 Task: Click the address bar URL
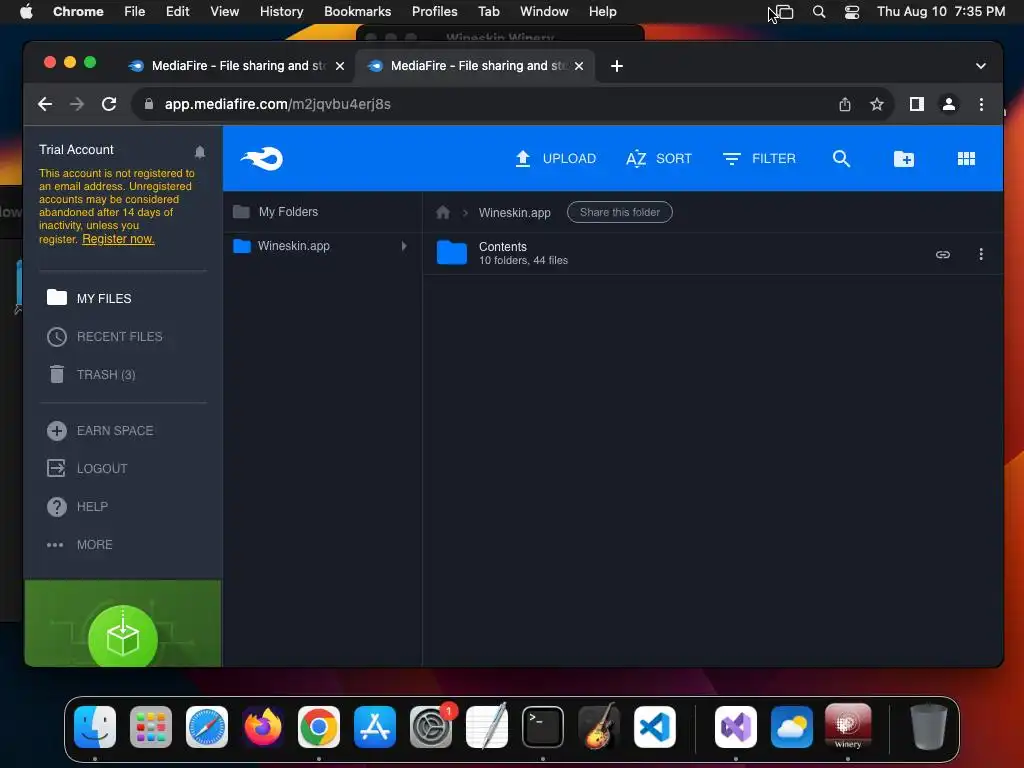(278, 104)
